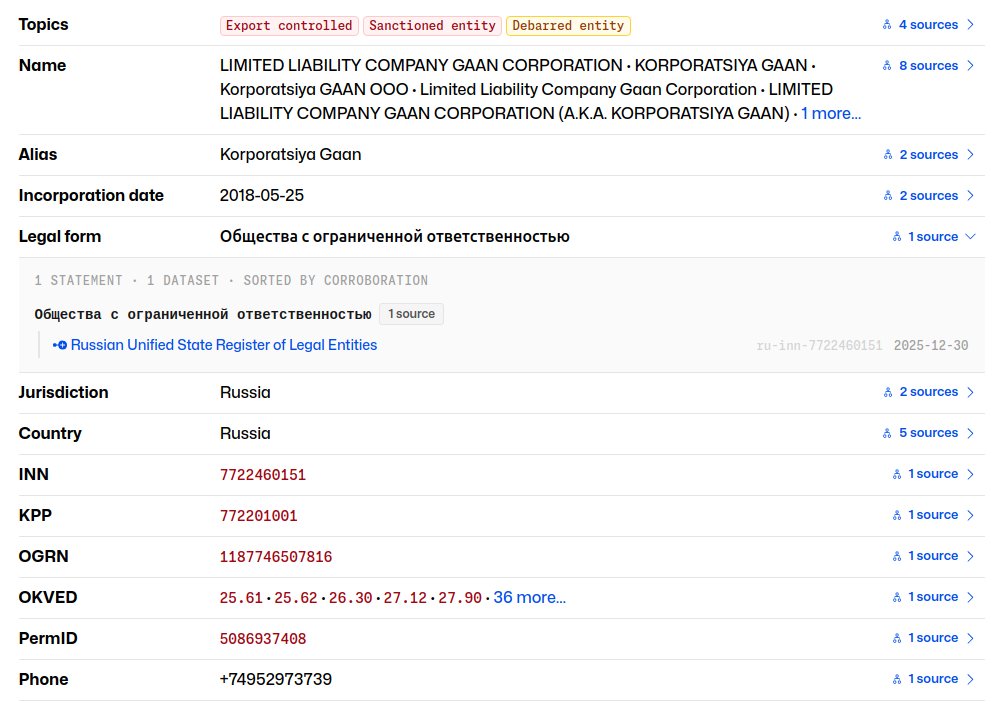Open the '1 source' link for Phone
Screen dimensions: 990x709
click(933, 679)
